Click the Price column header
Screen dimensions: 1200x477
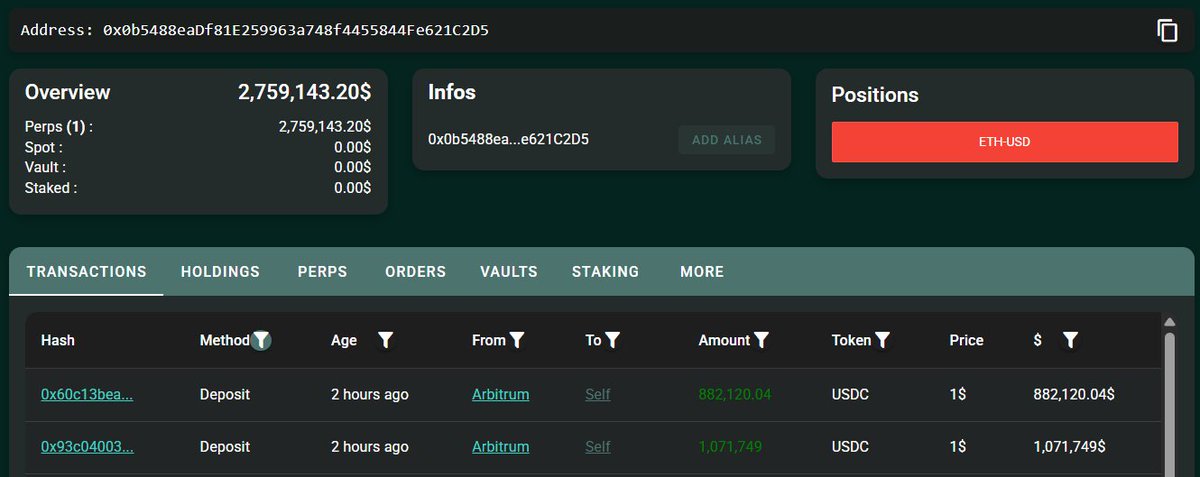click(x=966, y=340)
